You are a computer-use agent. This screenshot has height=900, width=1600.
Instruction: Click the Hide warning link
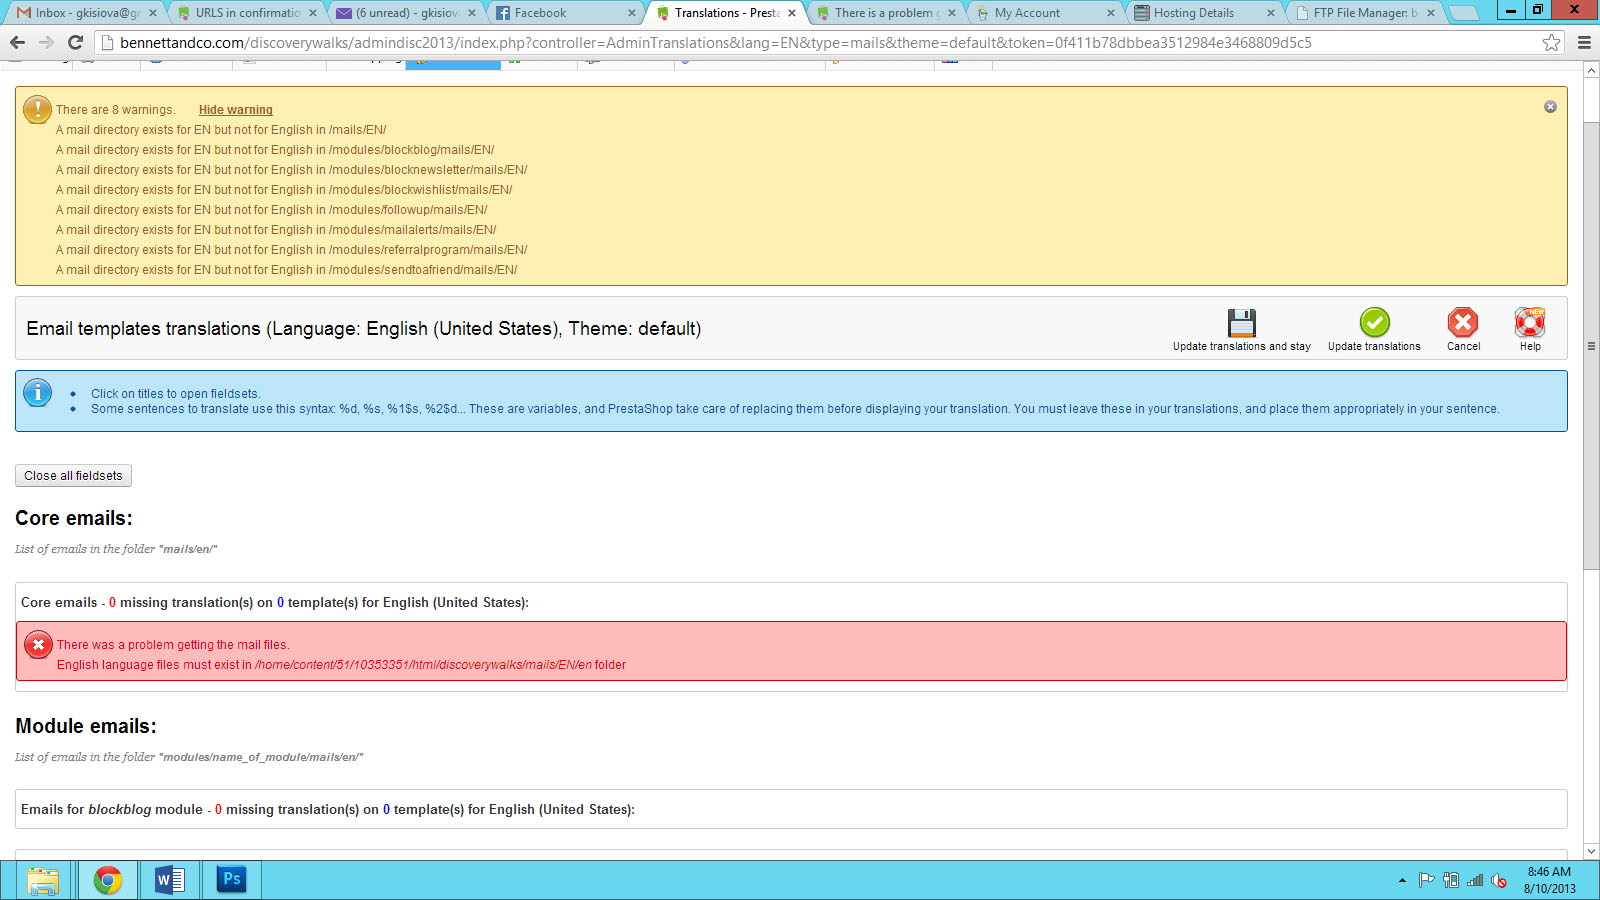pos(236,110)
